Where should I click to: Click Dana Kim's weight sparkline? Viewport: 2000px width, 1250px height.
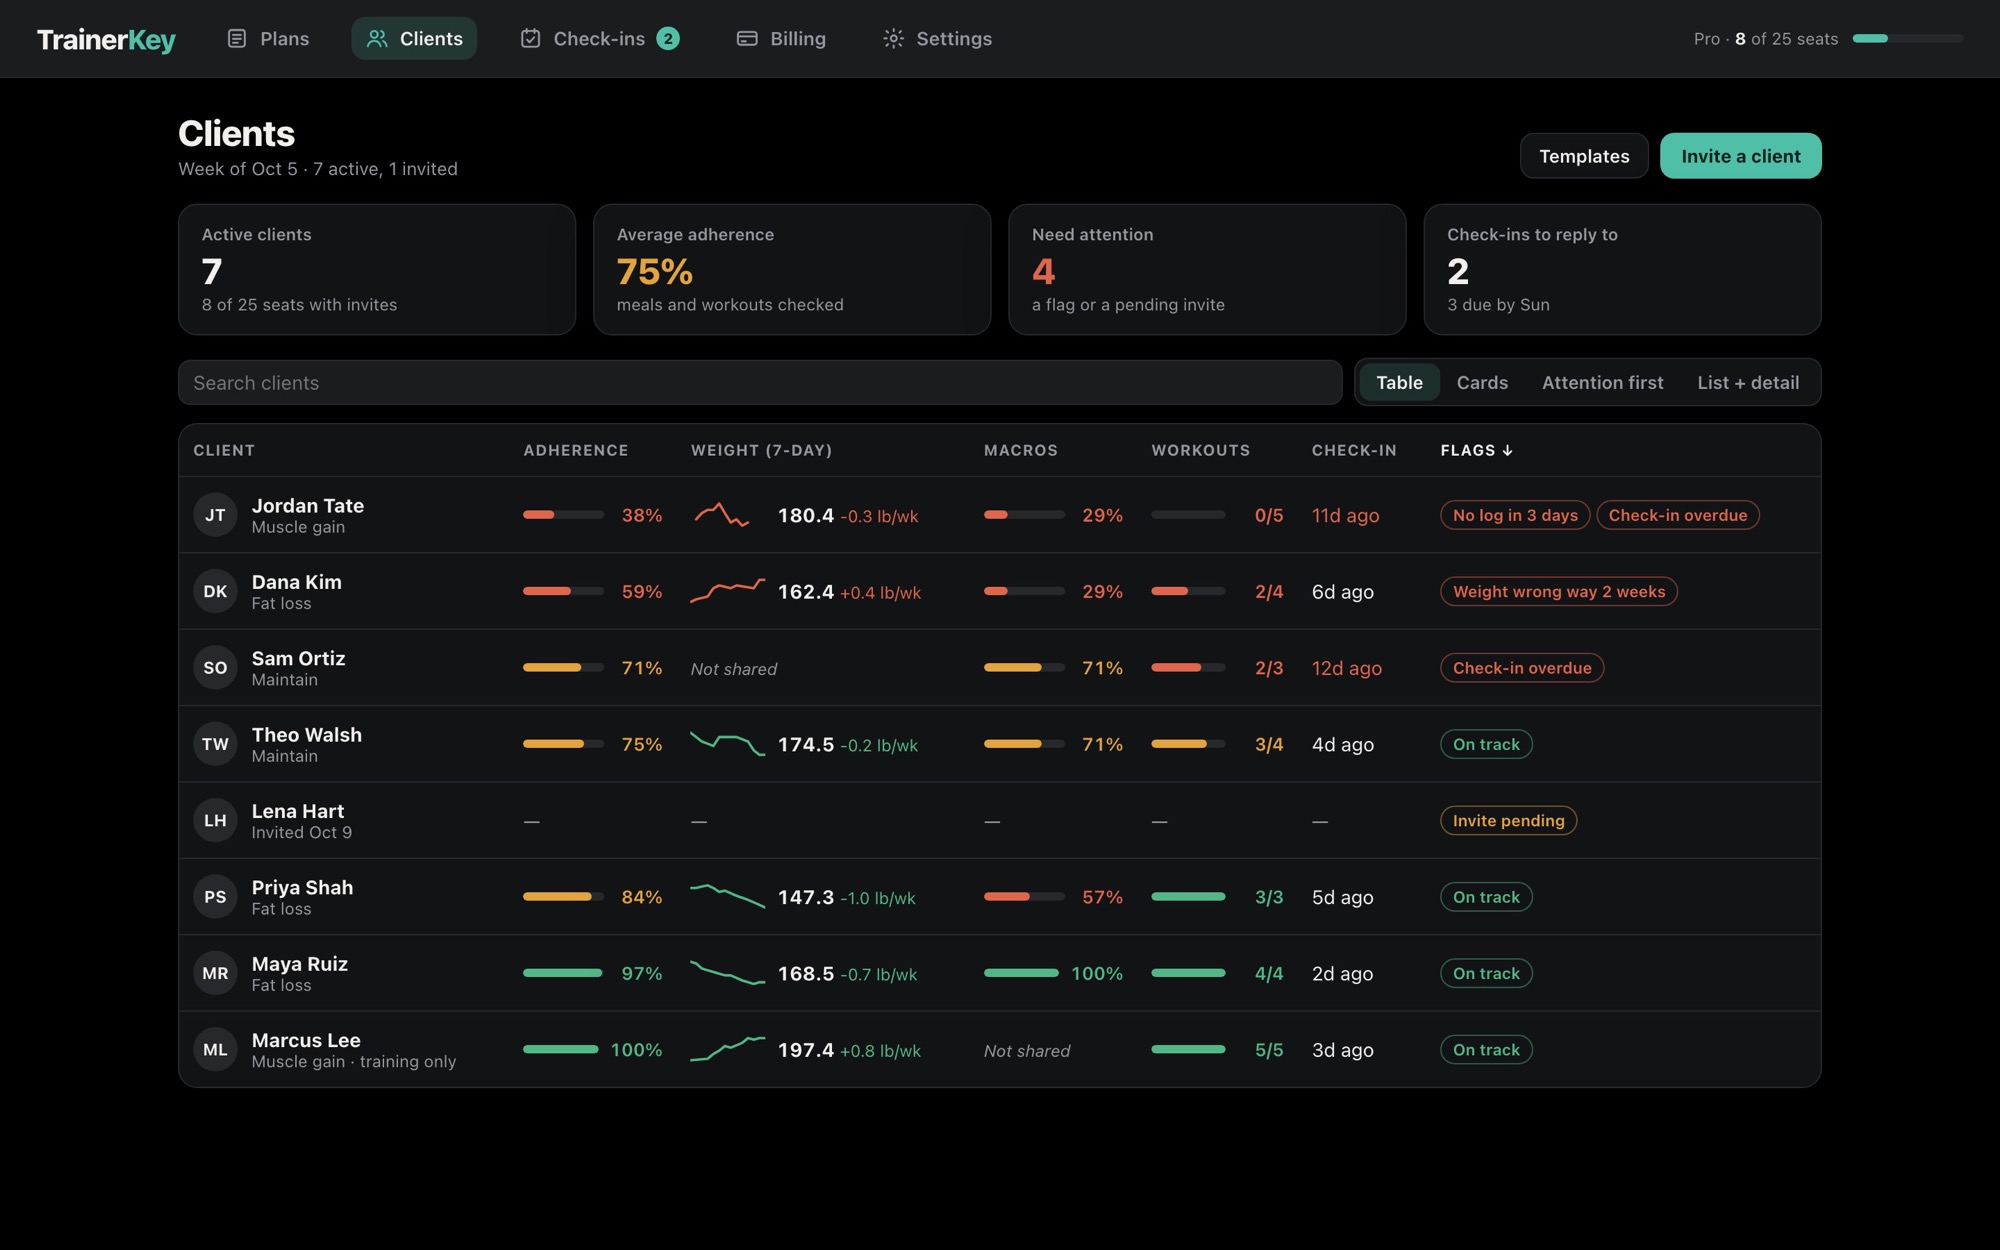point(728,591)
